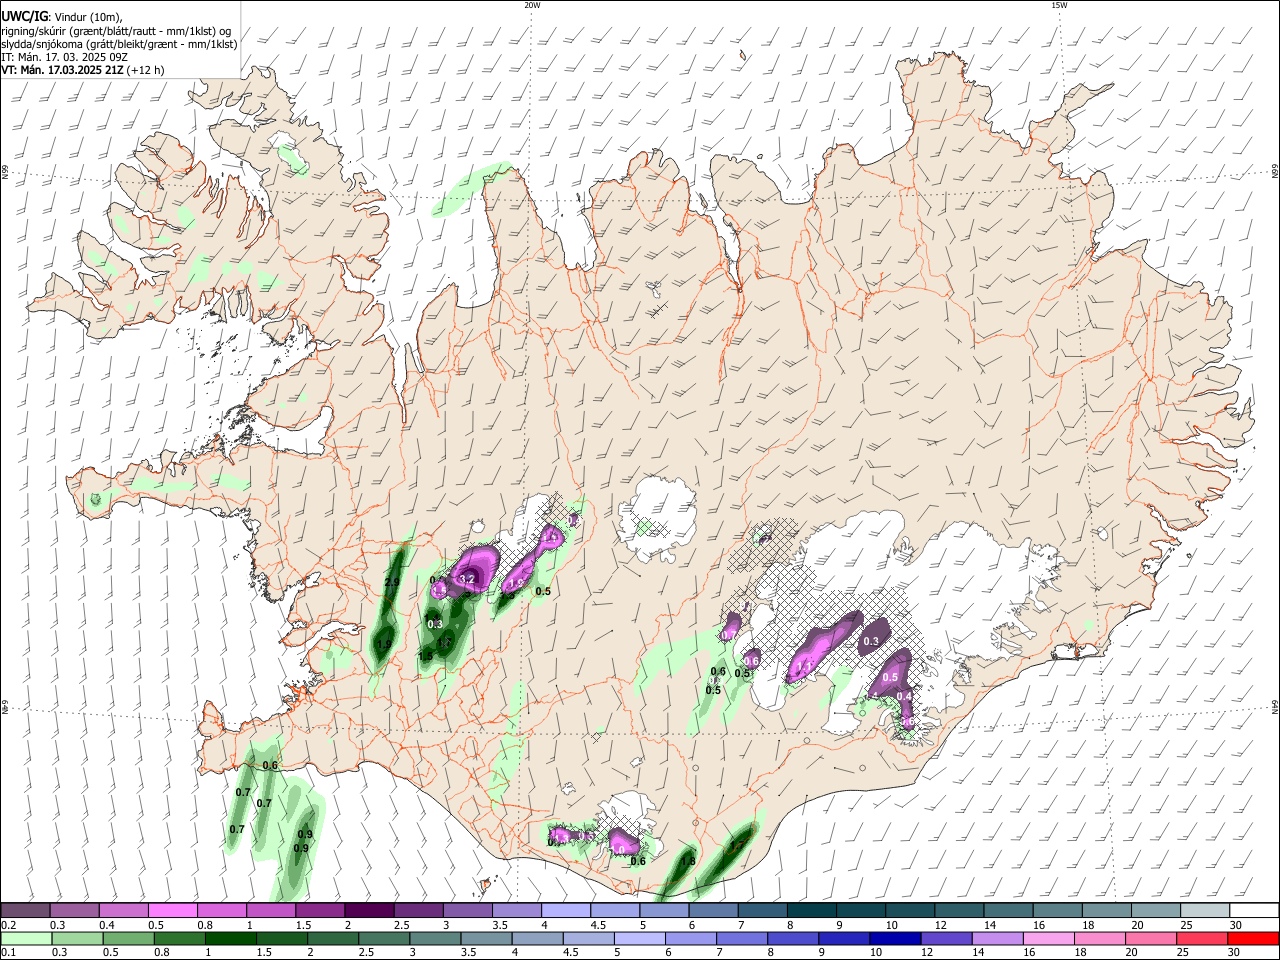Click the '3.2' snowfall value on the map
This screenshot has height=960, width=1280.
[466, 580]
